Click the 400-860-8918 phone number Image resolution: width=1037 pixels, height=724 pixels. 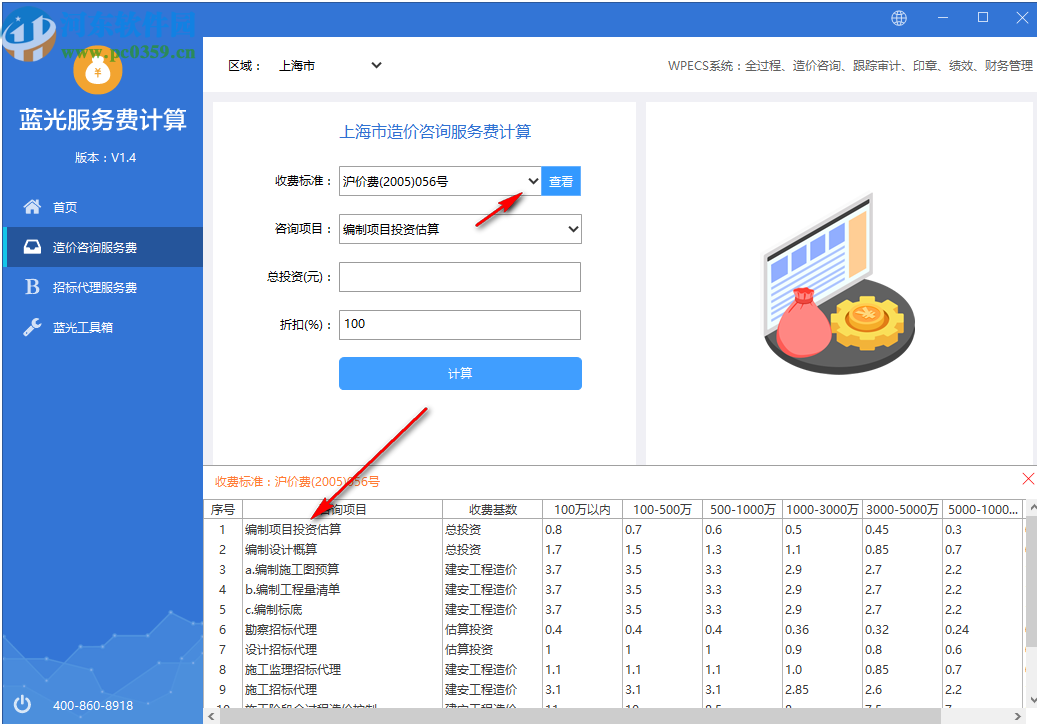click(x=93, y=705)
